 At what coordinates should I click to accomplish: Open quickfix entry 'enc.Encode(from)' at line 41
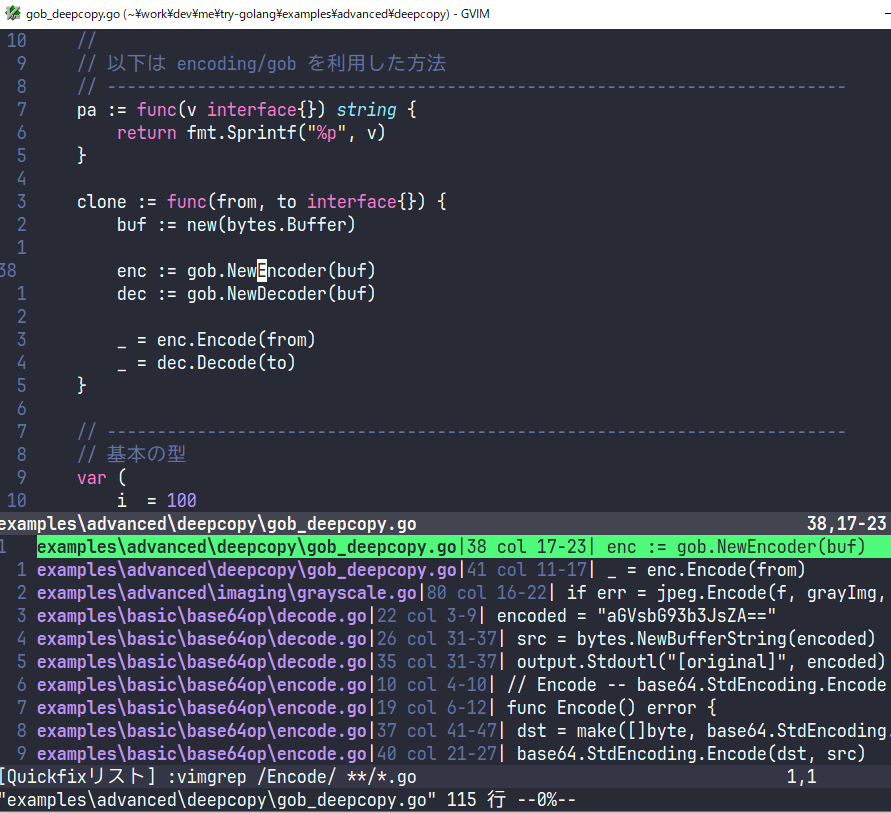pyautogui.click(x=421, y=570)
